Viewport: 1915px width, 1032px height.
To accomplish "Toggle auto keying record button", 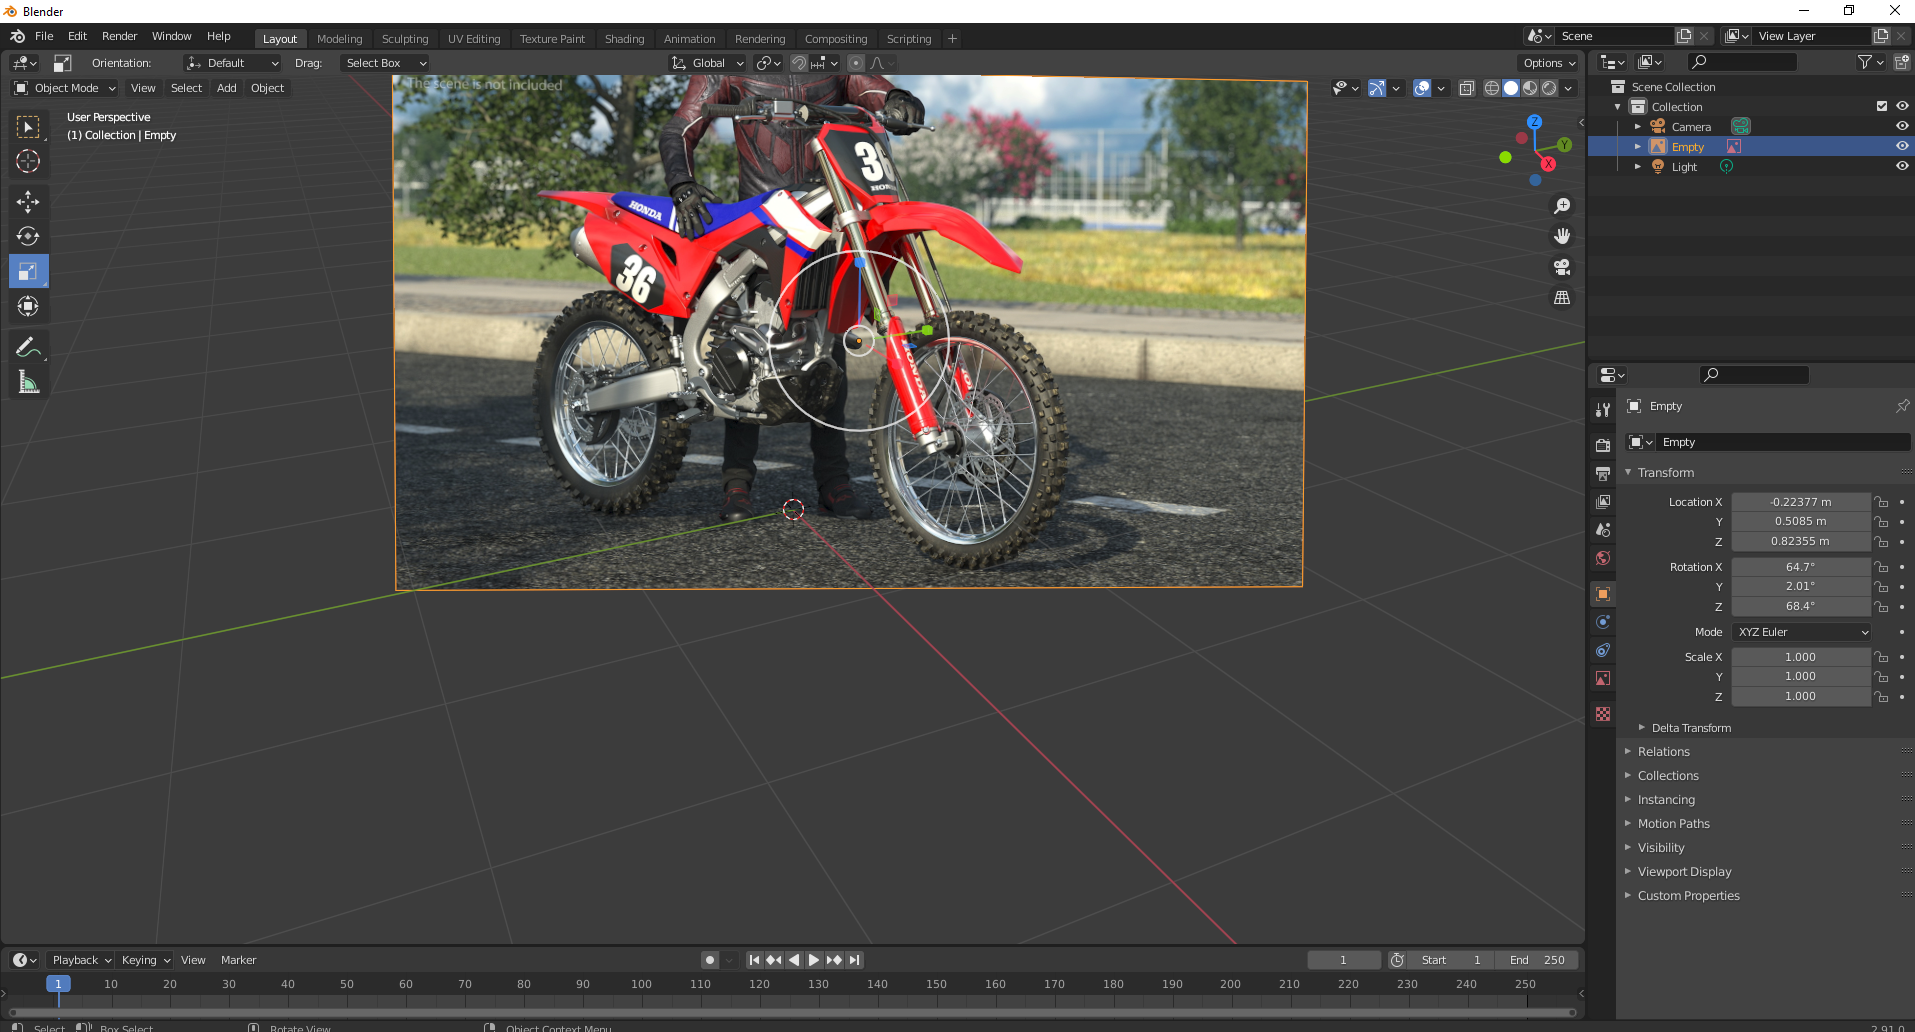I will pos(710,960).
